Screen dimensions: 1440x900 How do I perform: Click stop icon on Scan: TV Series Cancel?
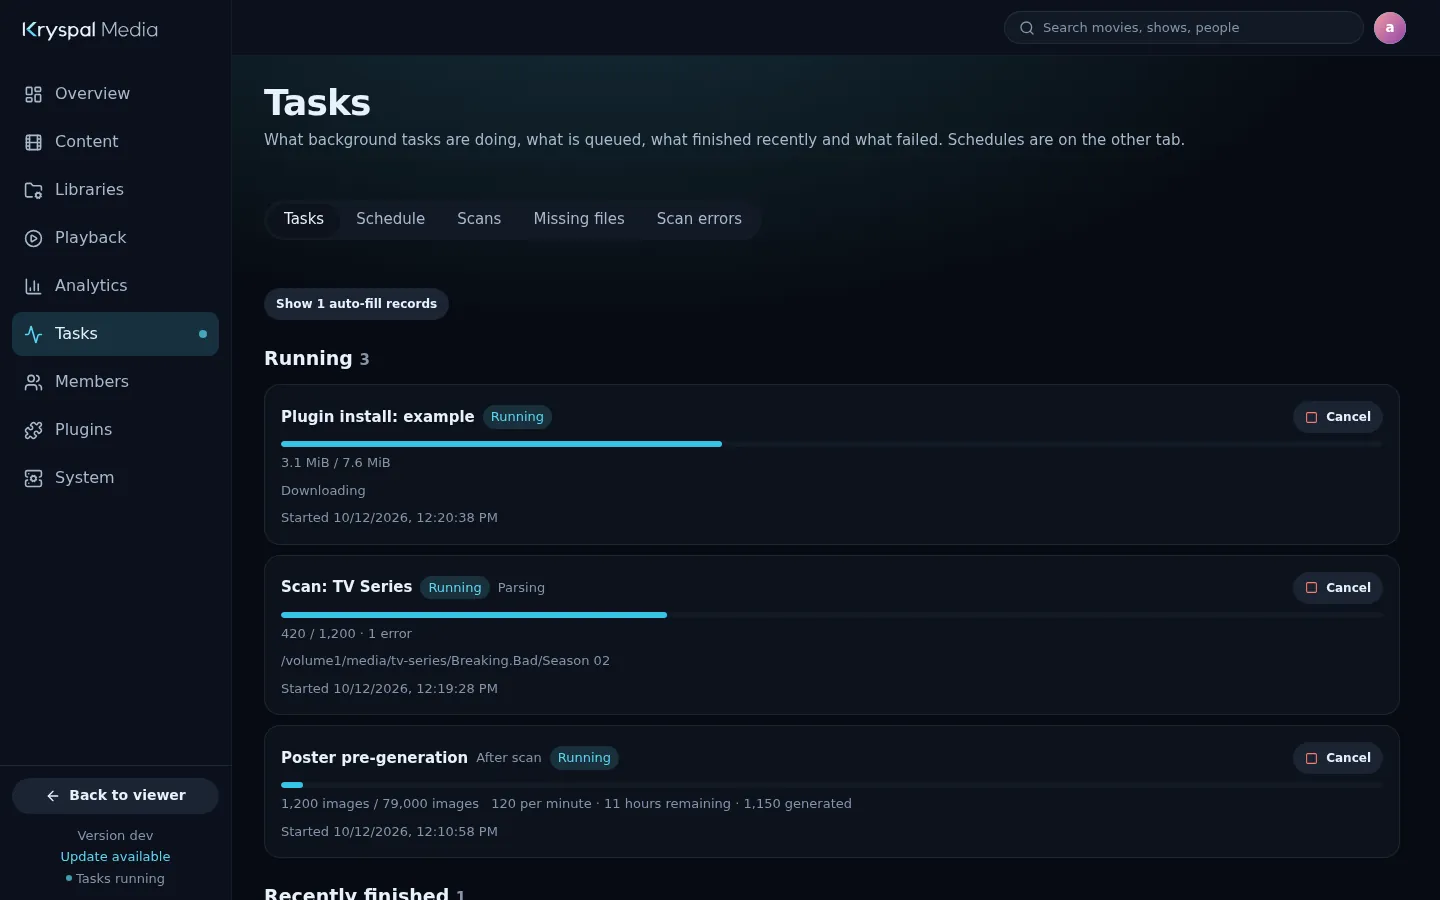click(x=1311, y=588)
